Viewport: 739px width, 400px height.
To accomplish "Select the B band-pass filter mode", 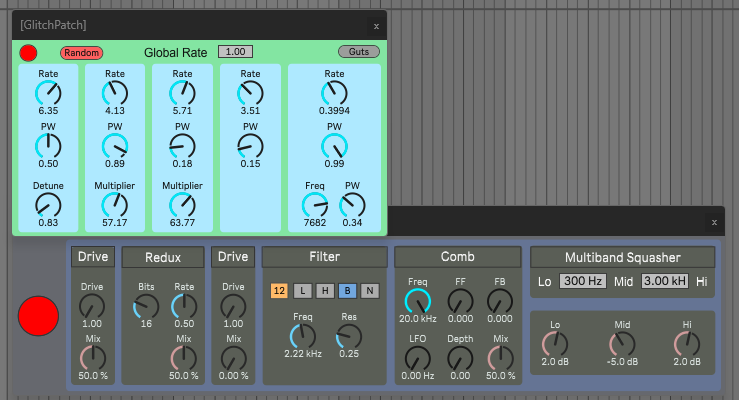I will [347, 291].
